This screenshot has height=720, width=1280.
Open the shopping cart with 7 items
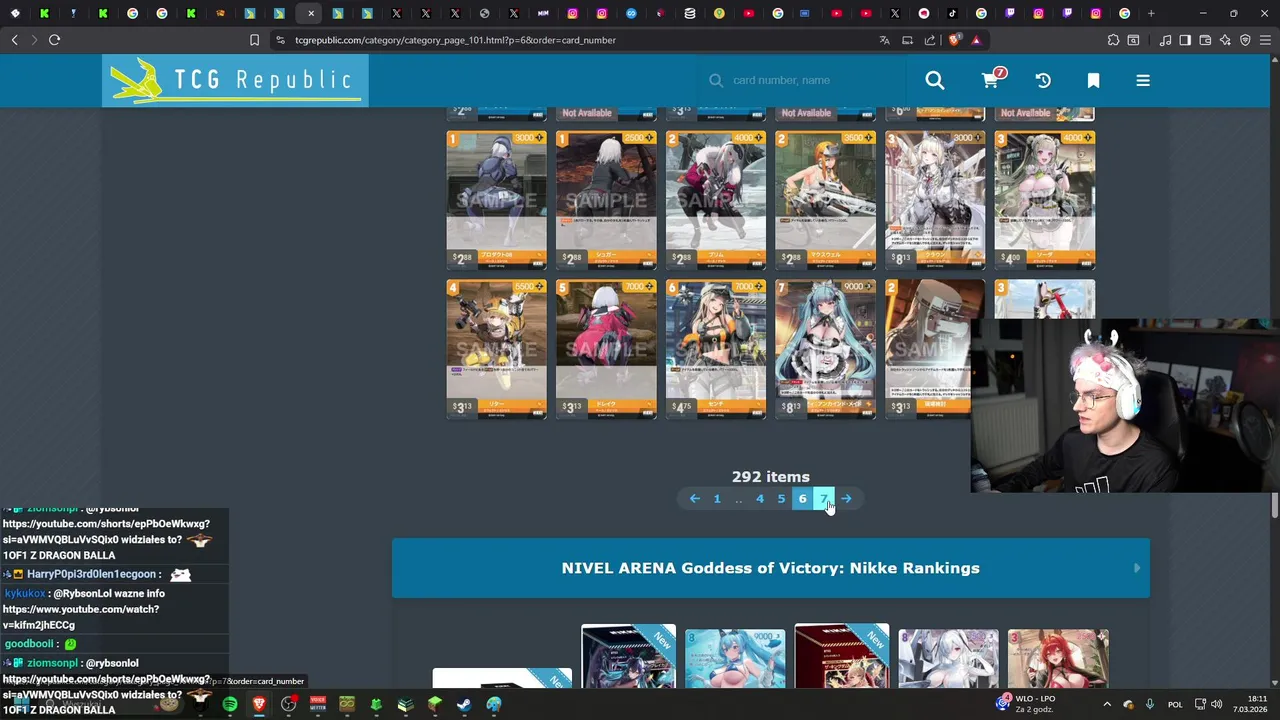point(990,80)
